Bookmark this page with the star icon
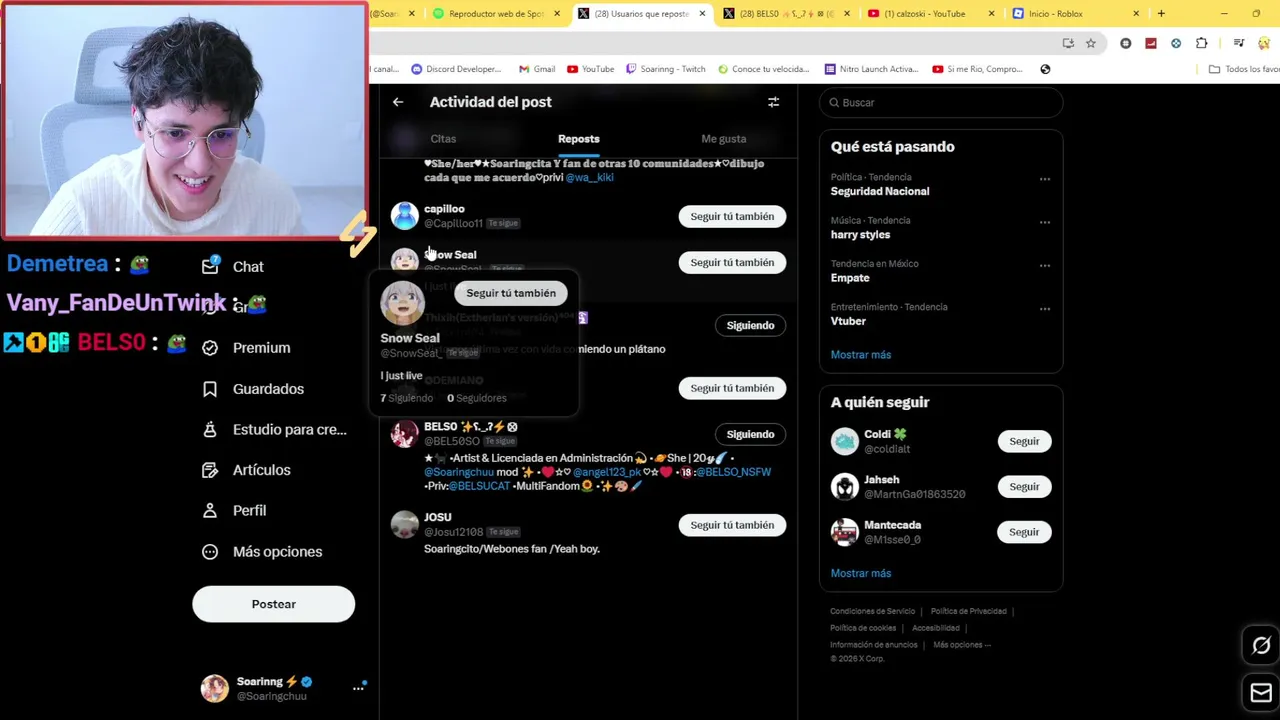Viewport: 1280px width, 720px height. [1091, 43]
